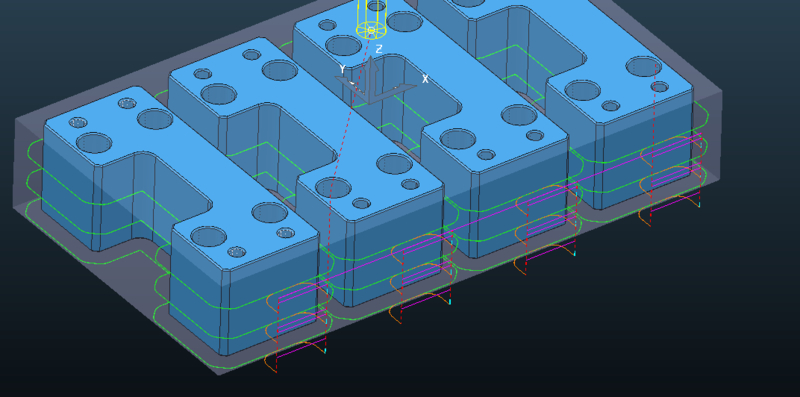Click the large hole at leftmost block's front corner

209,237
